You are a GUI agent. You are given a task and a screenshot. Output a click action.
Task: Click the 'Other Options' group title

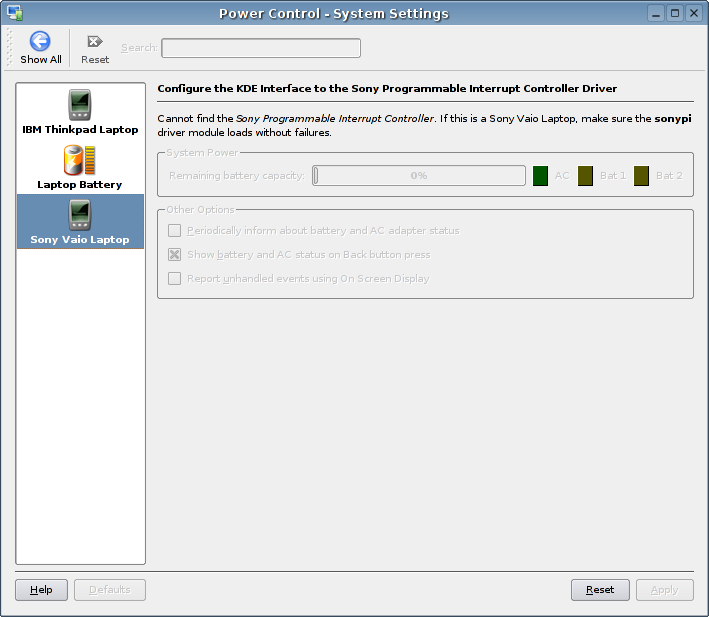(200, 210)
